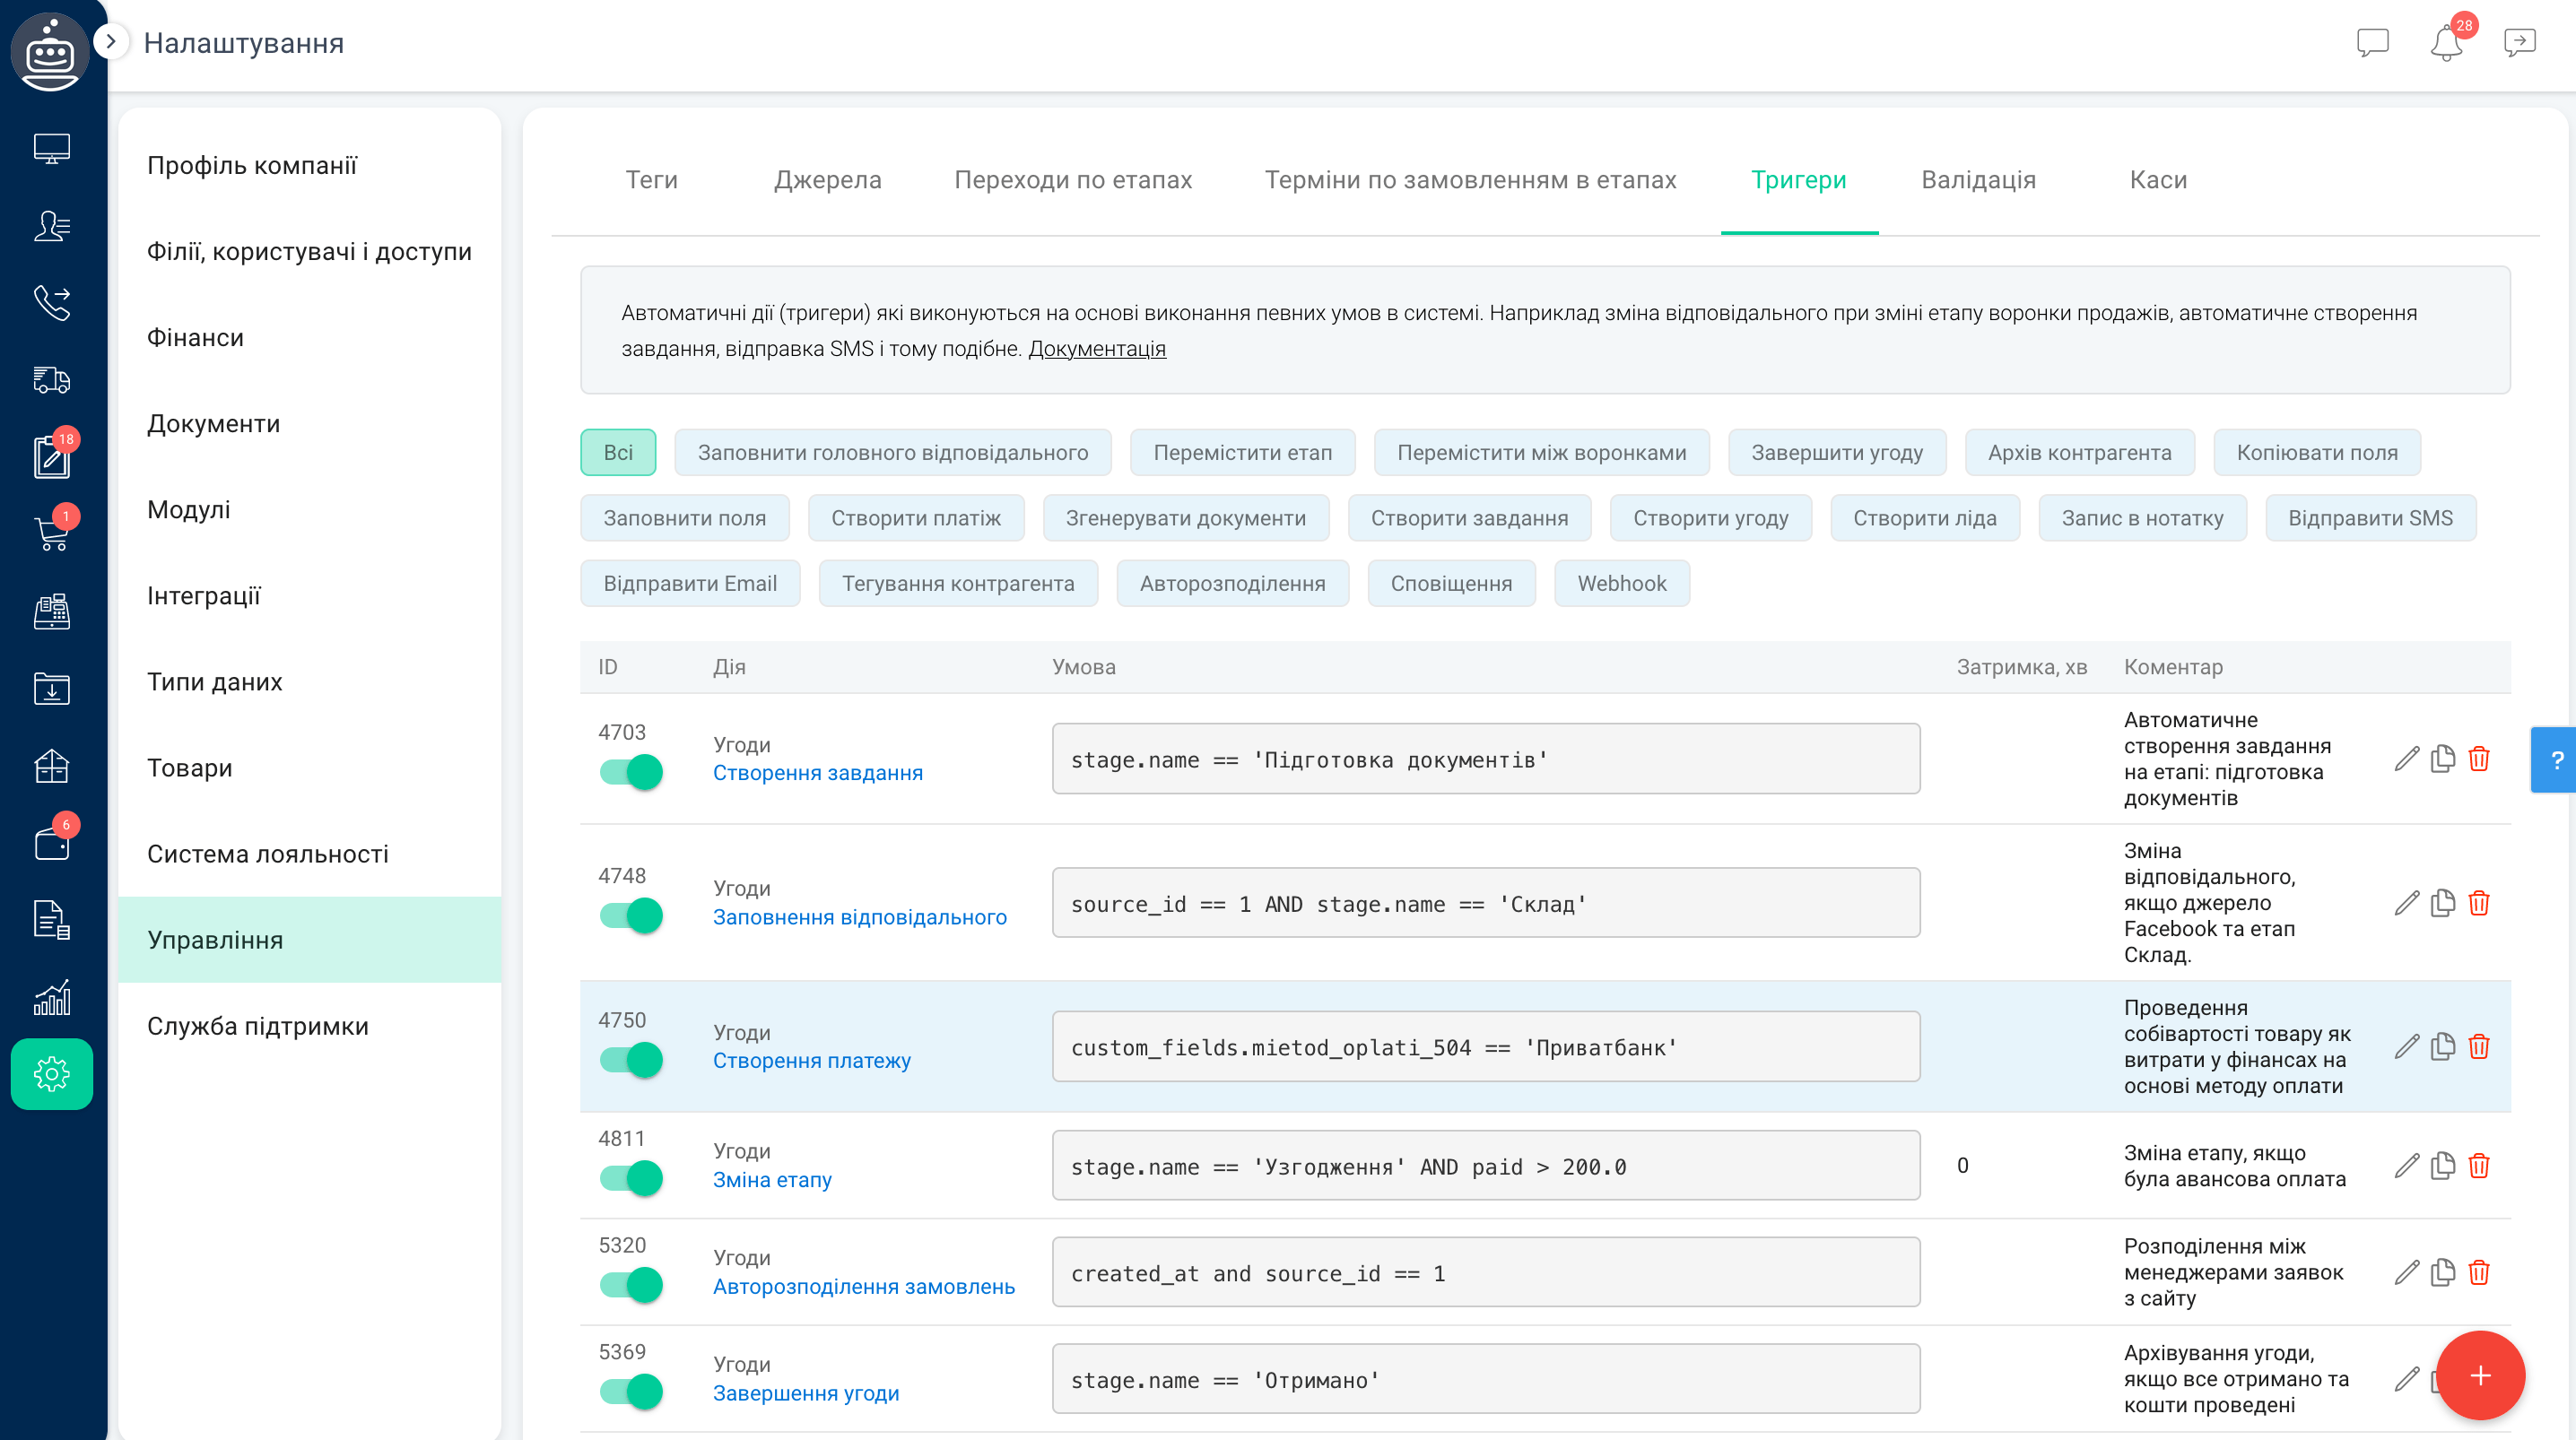This screenshot has width=2576, height=1440.
Task: Open Терміни по замовленням в етапах tab
Action: click(x=1470, y=180)
